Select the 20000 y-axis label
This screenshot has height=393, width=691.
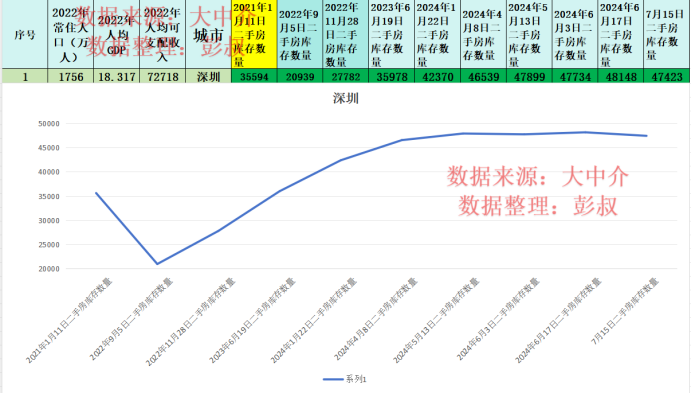(x=48, y=269)
